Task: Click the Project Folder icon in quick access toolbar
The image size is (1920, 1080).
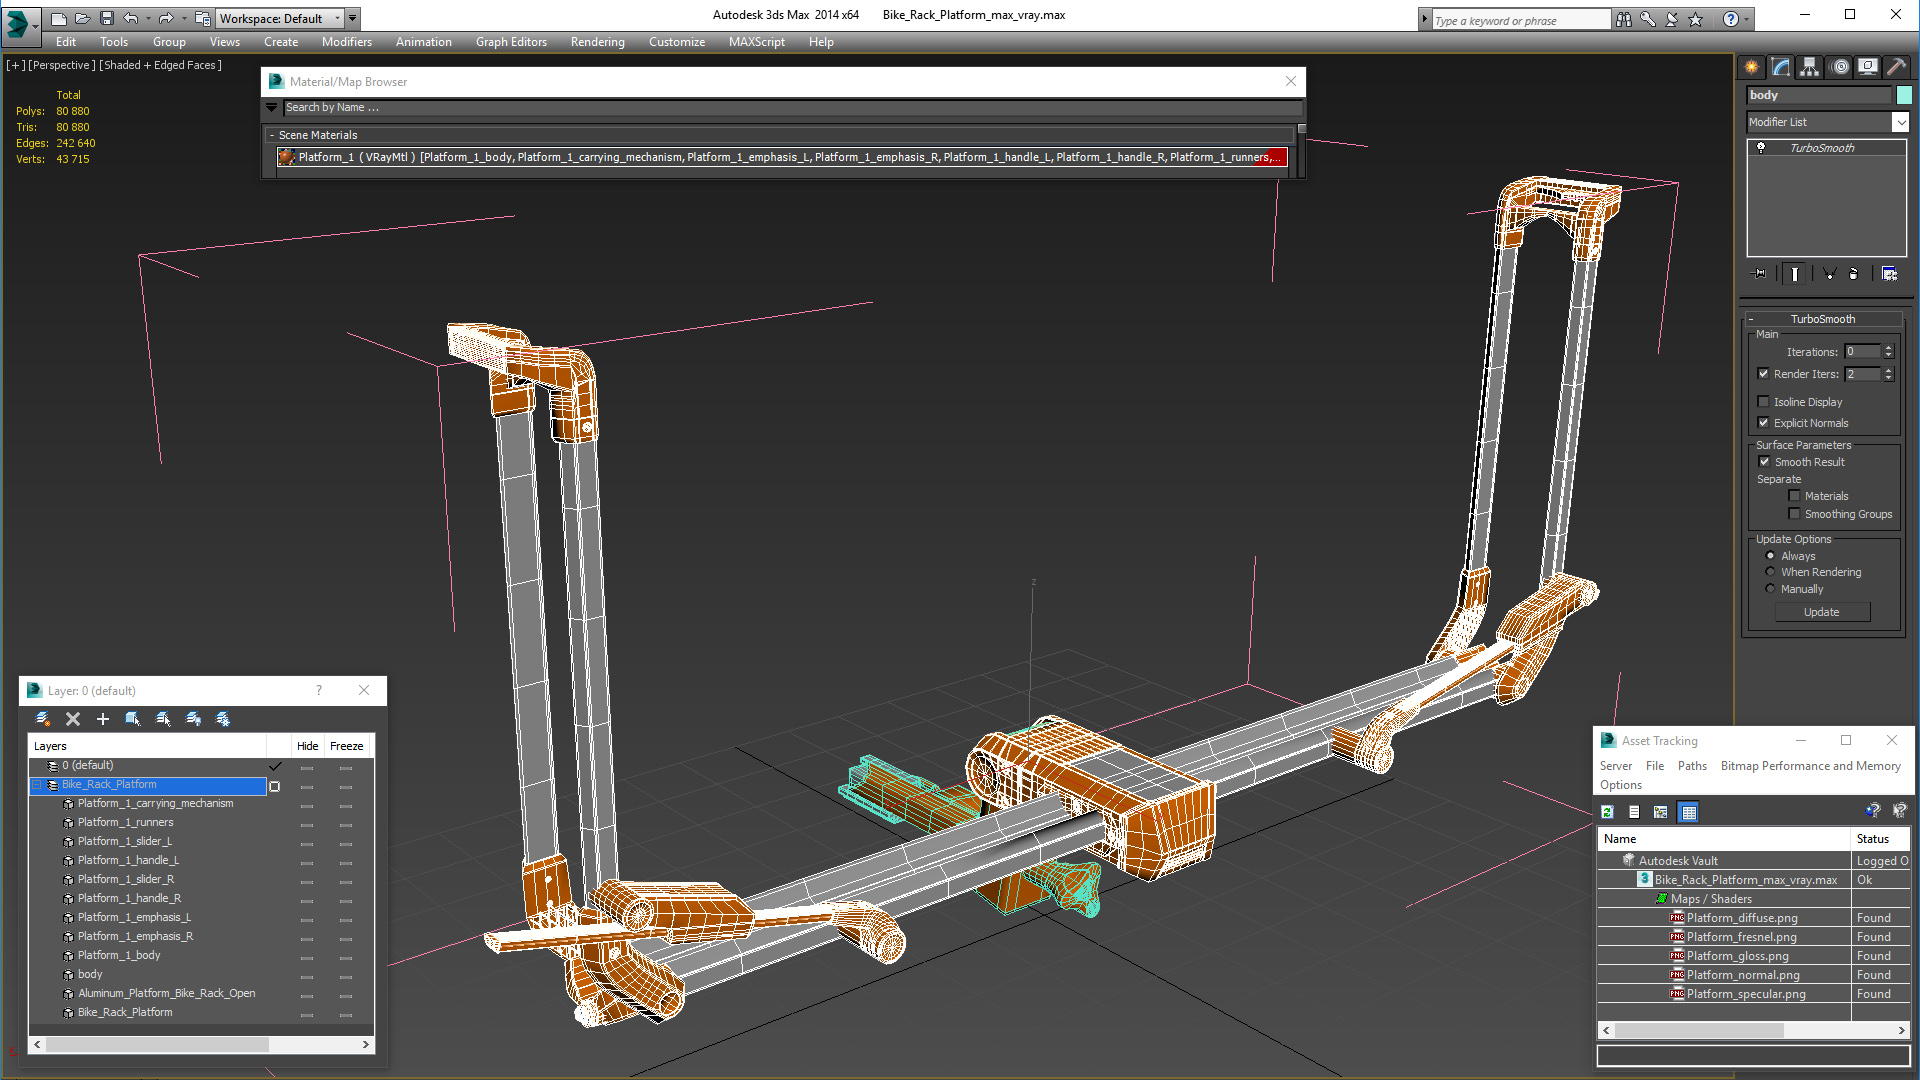Action: coord(203,19)
